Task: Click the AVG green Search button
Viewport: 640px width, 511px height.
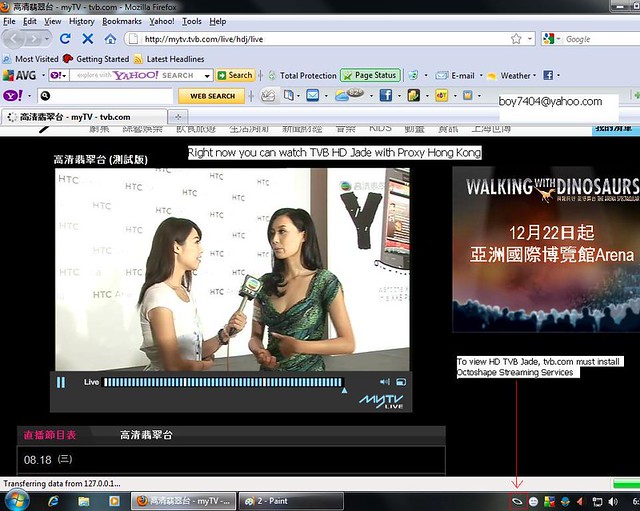Action: pos(235,75)
